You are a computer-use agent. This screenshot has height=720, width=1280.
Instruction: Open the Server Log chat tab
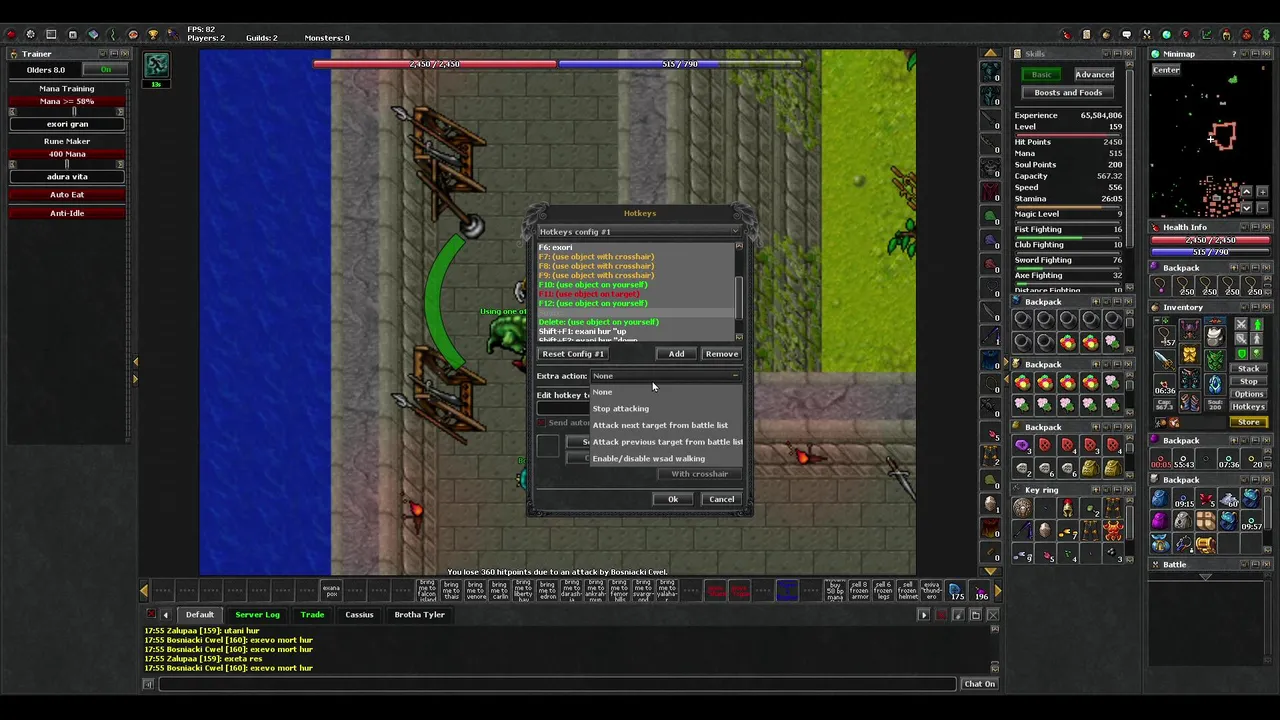pos(257,615)
